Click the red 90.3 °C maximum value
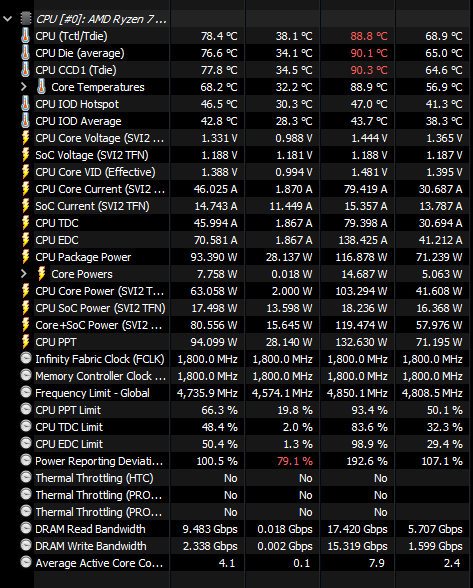 369,70
